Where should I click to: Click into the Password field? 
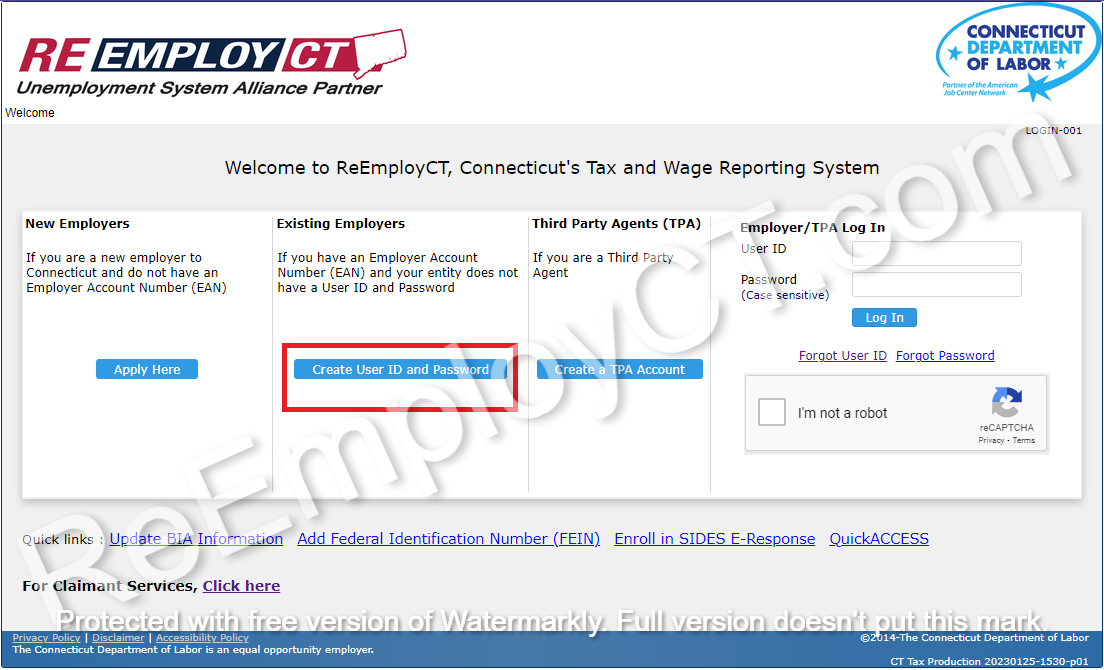coord(936,285)
